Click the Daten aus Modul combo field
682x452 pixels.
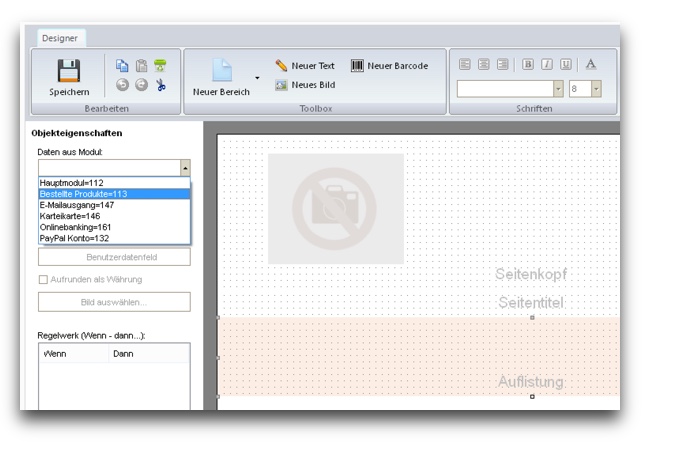109,168
